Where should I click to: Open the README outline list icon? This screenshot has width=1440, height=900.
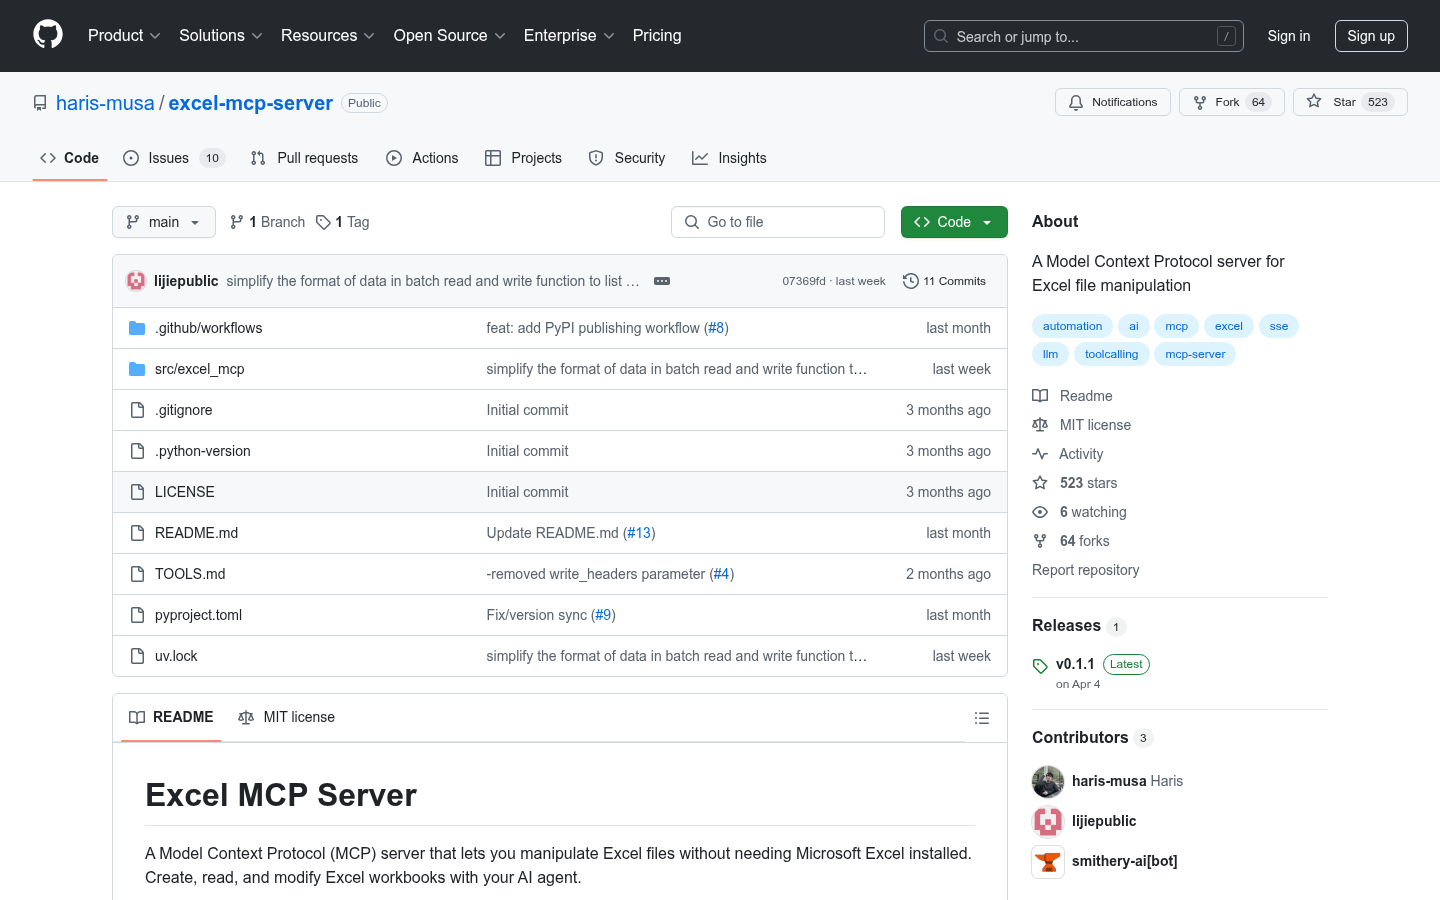click(x=982, y=718)
